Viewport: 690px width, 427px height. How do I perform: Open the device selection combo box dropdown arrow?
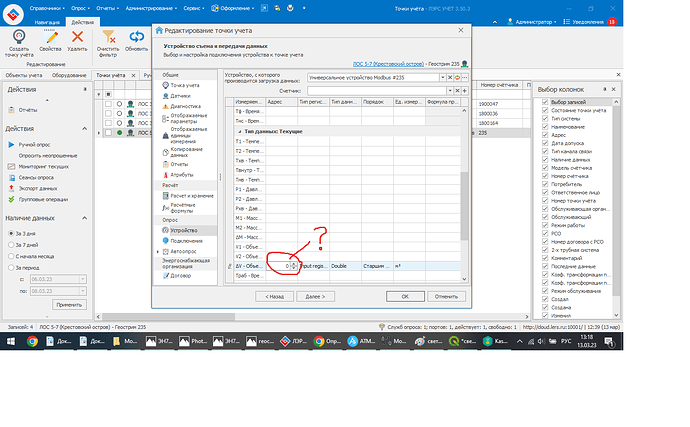442,77
